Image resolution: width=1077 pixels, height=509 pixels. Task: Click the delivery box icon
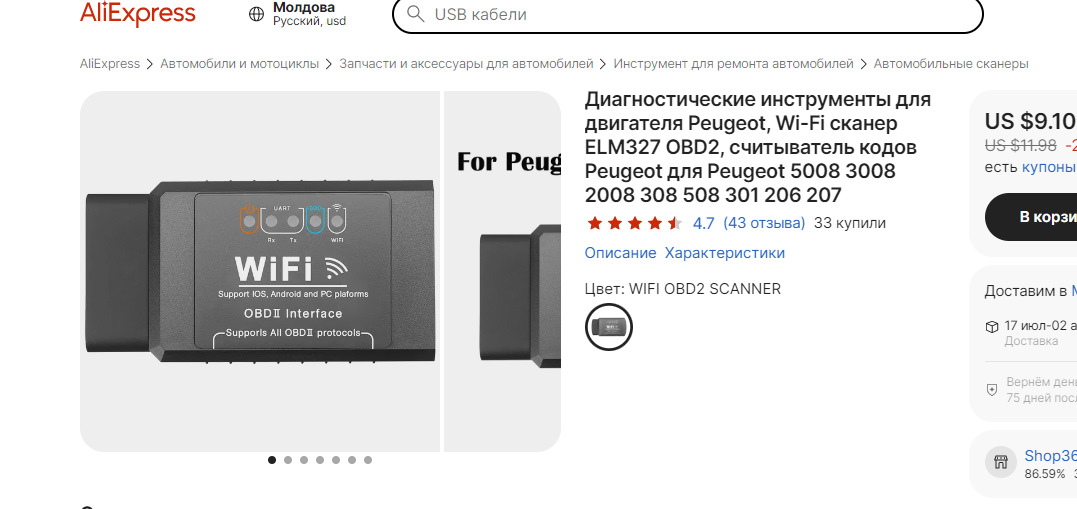click(992, 327)
